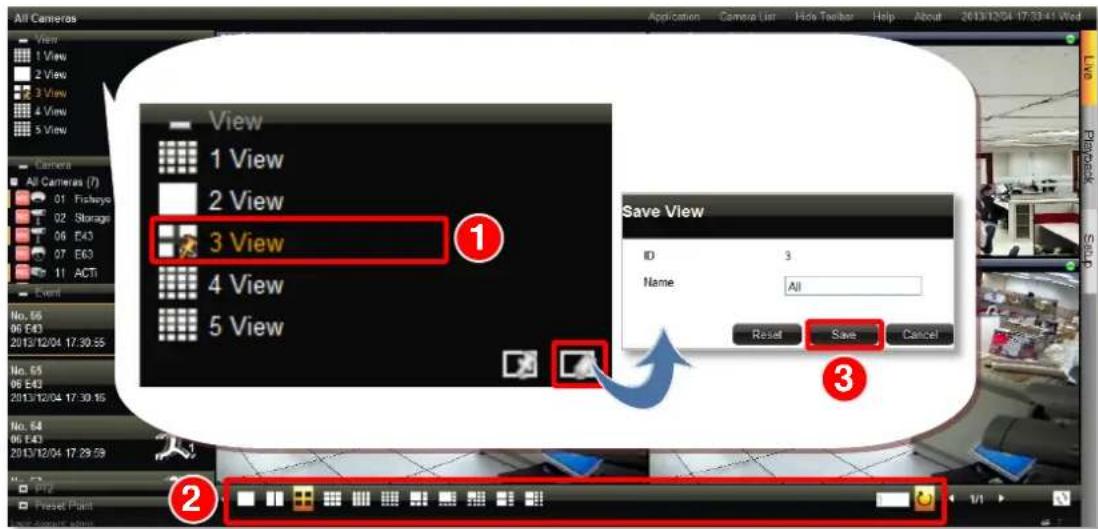Select the two-pane split layout icon

click(274, 499)
